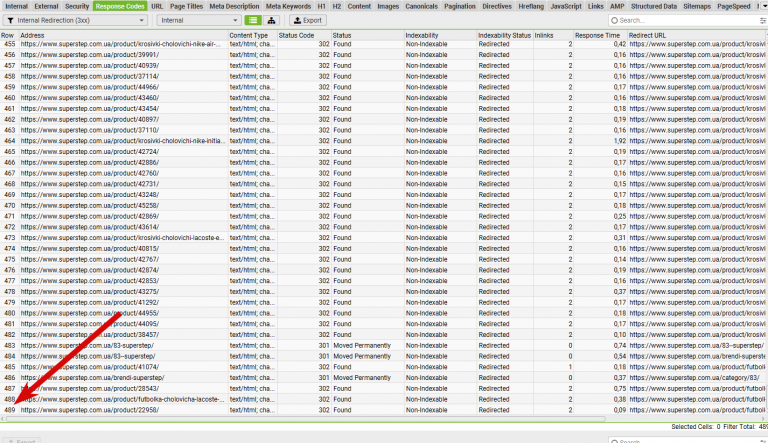Open the Hreflang tab

coord(531,6)
